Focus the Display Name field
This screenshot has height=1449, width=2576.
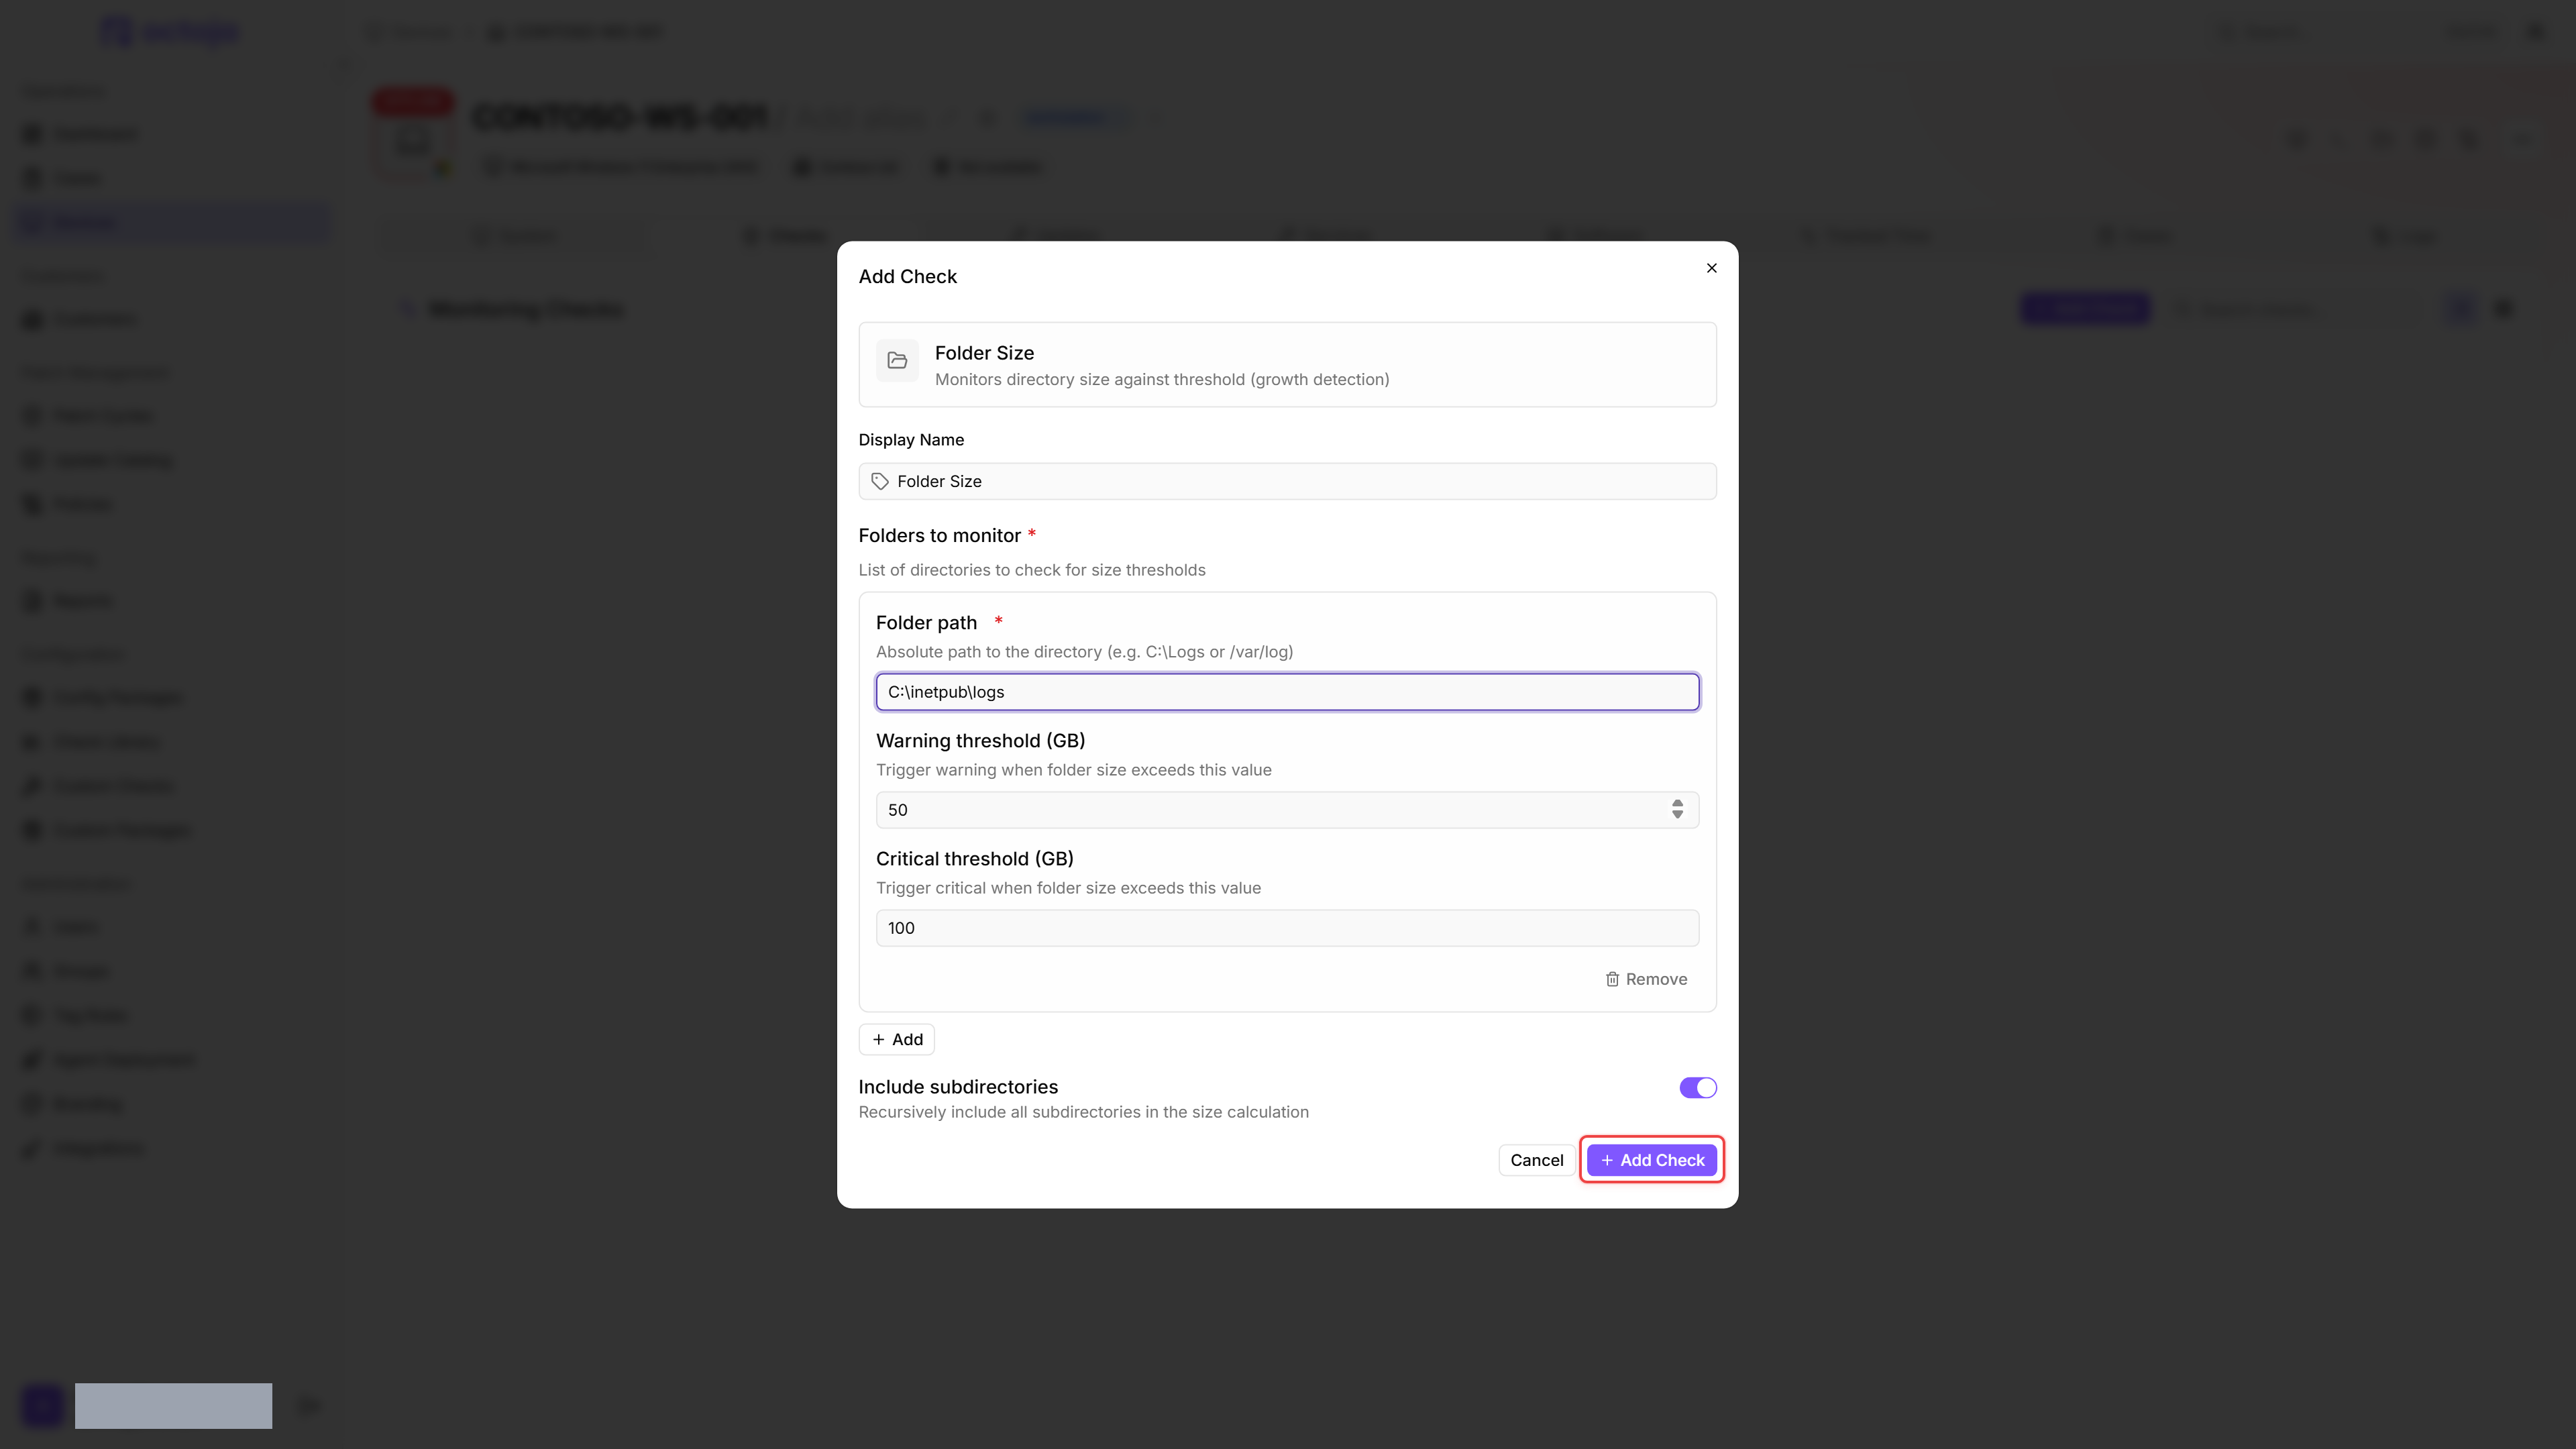(1287, 481)
